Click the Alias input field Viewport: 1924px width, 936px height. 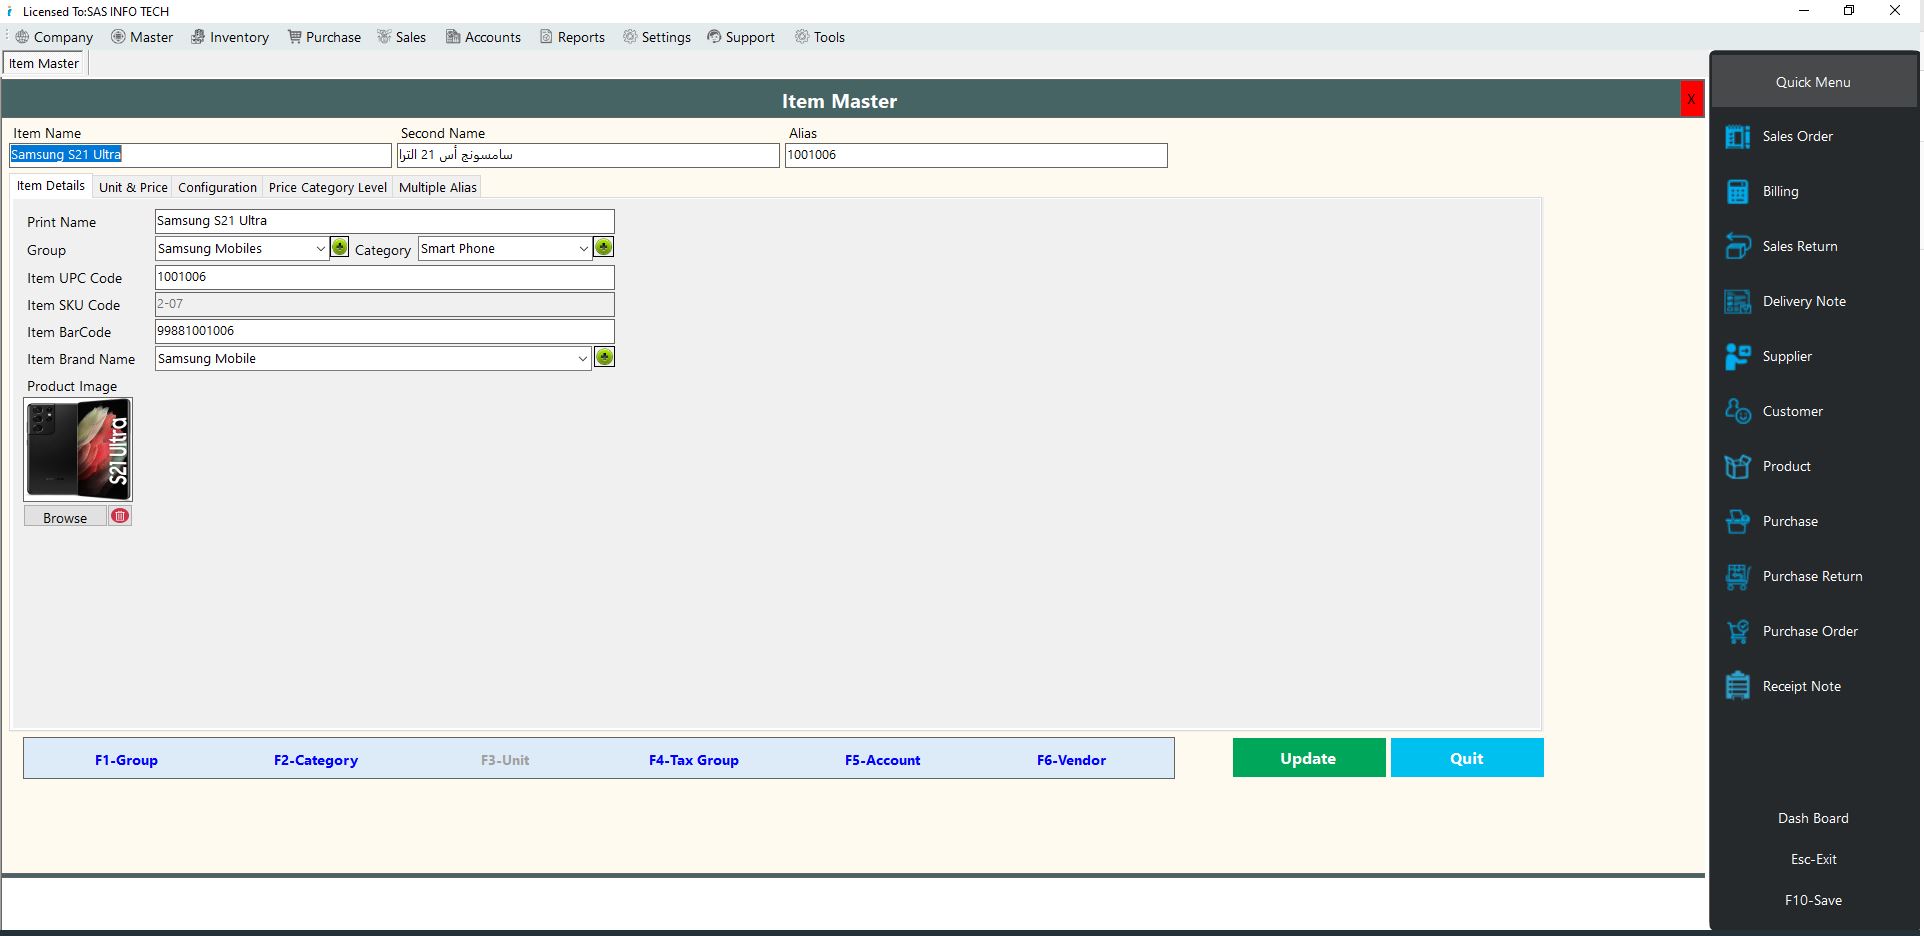pyautogui.click(x=976, y=155)
